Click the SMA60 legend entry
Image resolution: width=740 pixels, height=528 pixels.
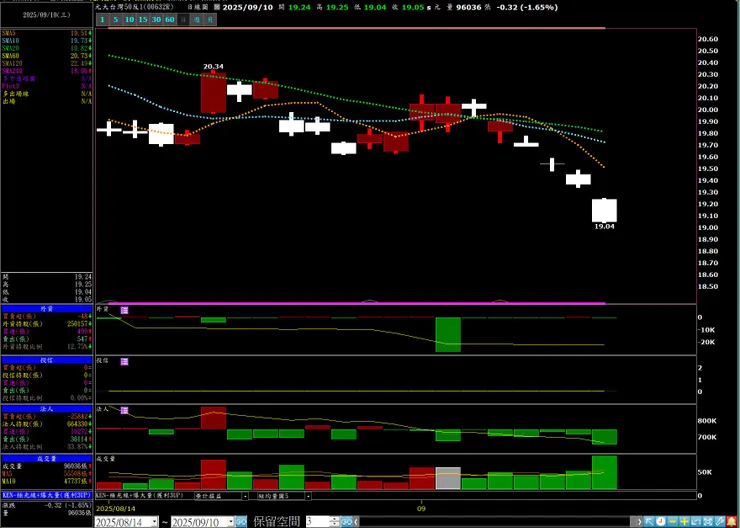(46, 56)
